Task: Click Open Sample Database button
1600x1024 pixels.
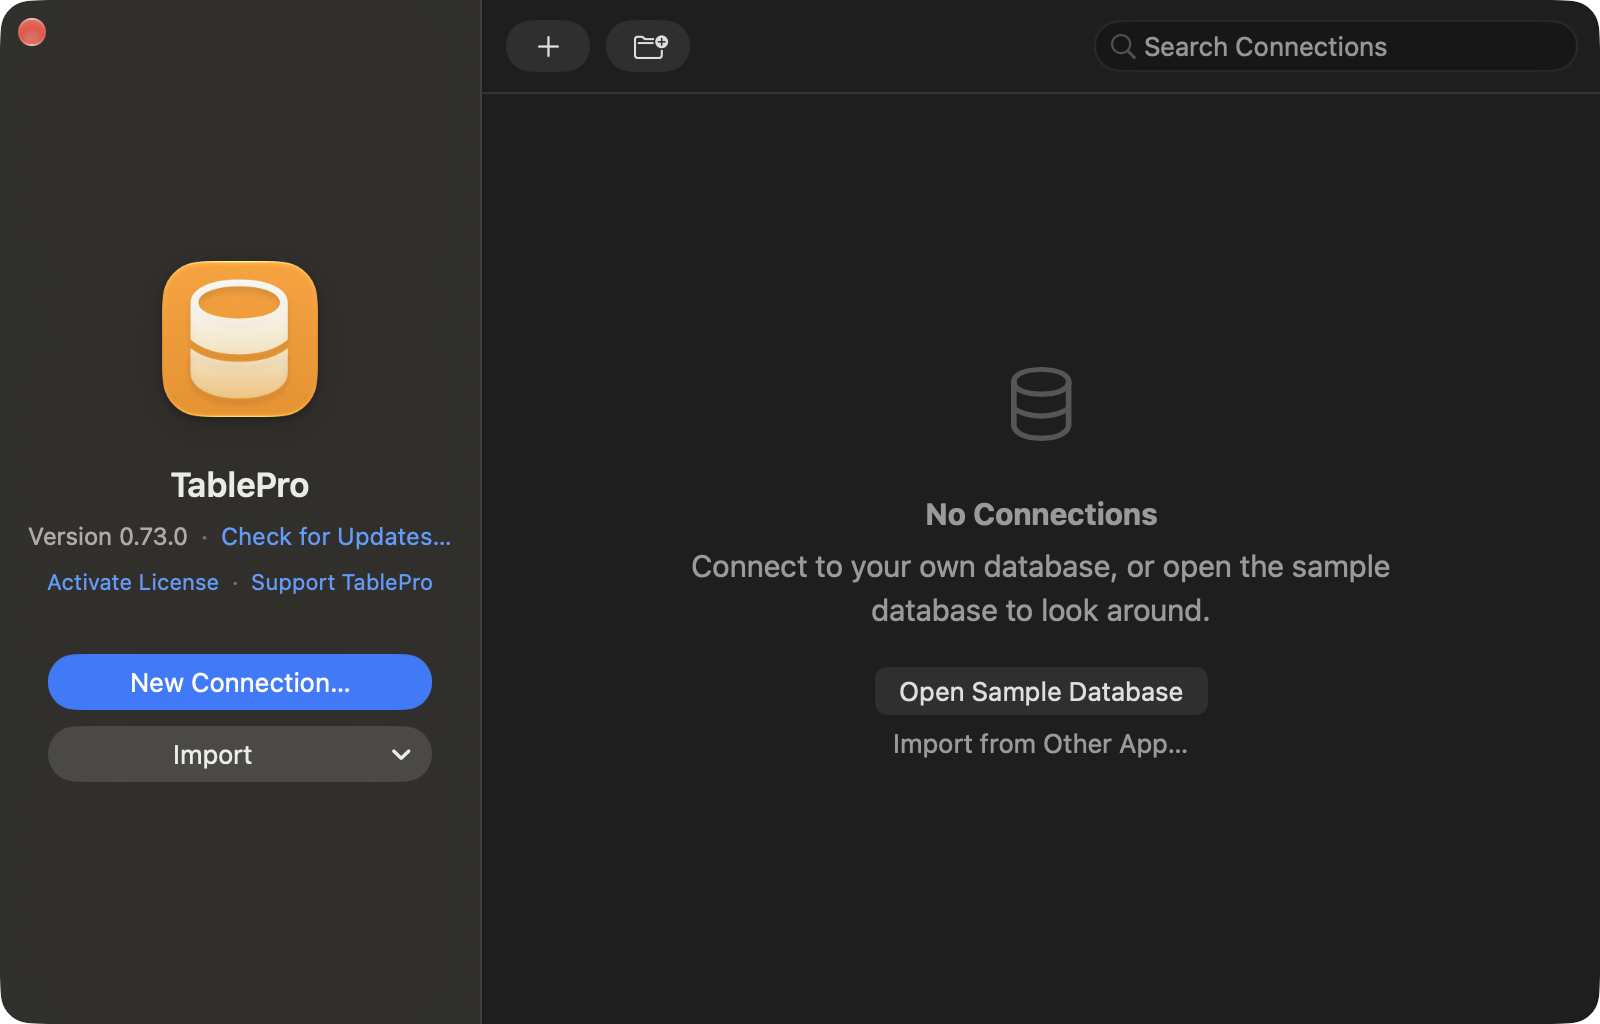Action: pos(1041,692)
